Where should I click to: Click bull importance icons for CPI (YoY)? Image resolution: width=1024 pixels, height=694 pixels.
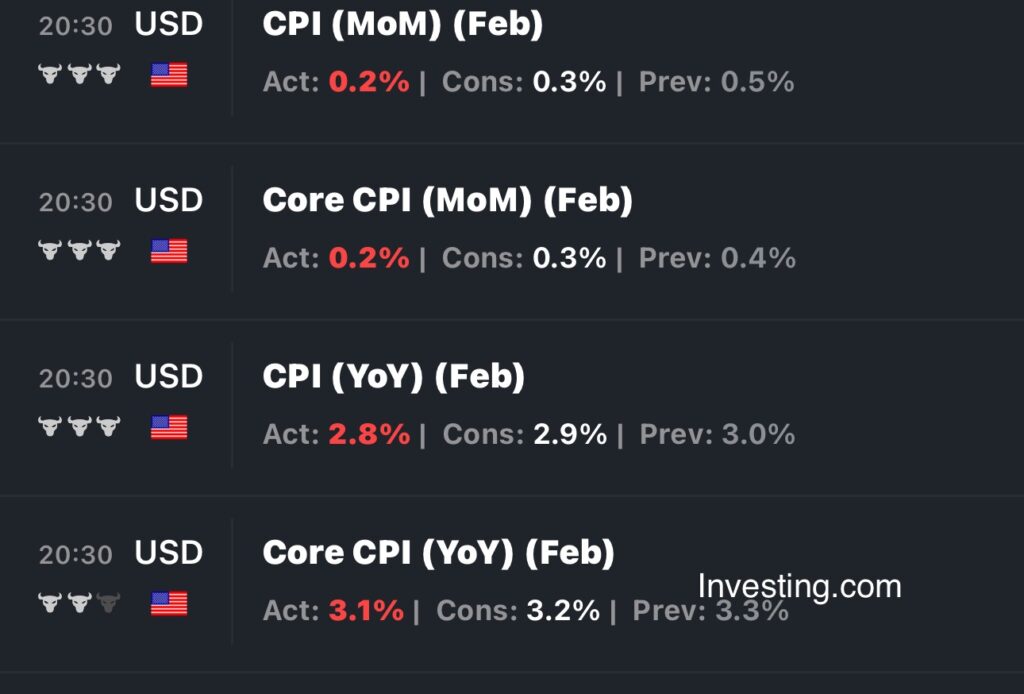click(x=78, y=427)
